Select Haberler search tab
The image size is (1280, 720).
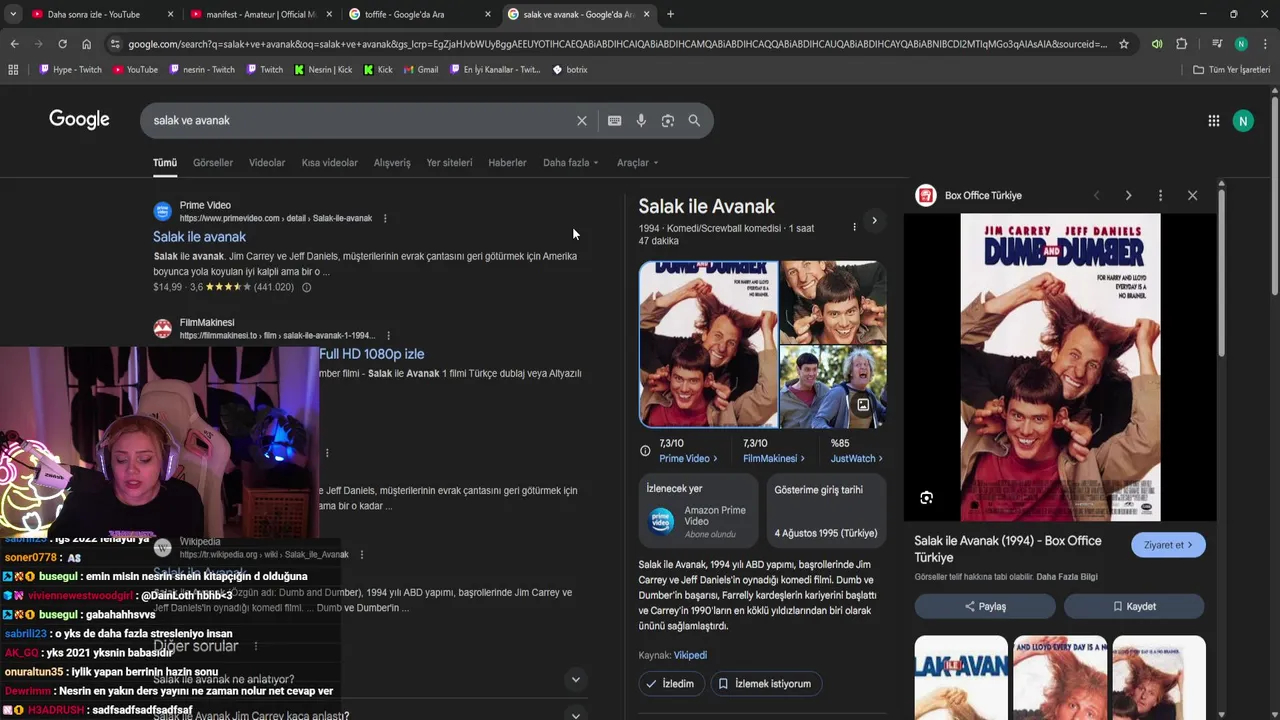click(x=507, y=163)
